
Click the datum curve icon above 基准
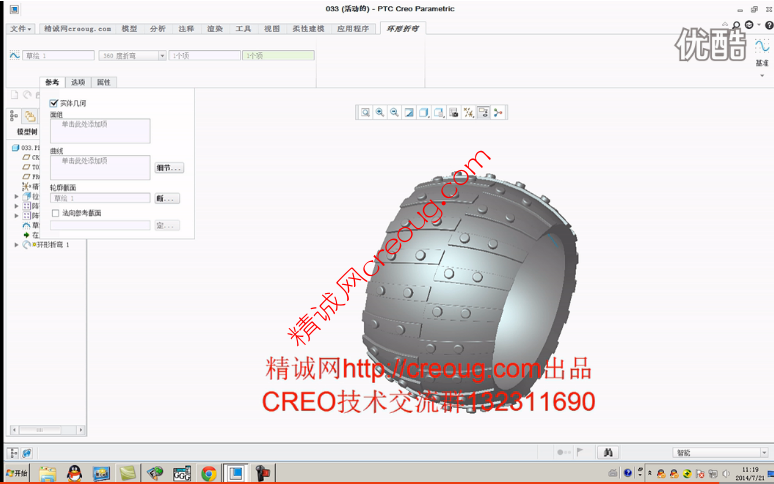762,46
